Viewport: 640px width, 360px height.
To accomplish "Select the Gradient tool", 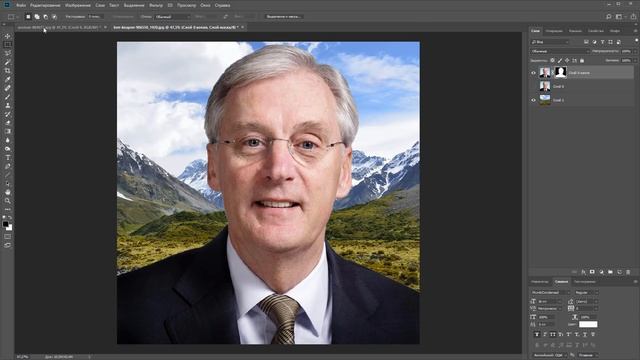I will 7,131.
